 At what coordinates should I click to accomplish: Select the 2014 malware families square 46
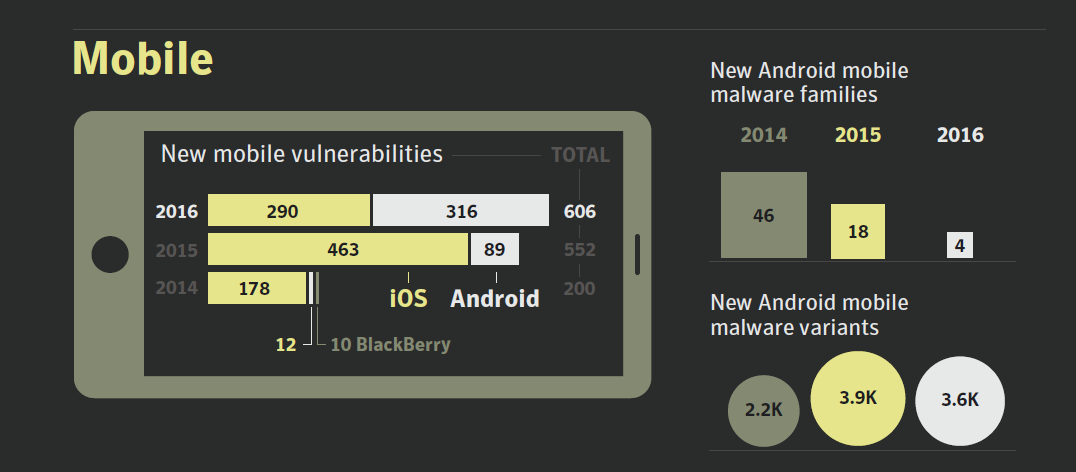coord(764,215)
